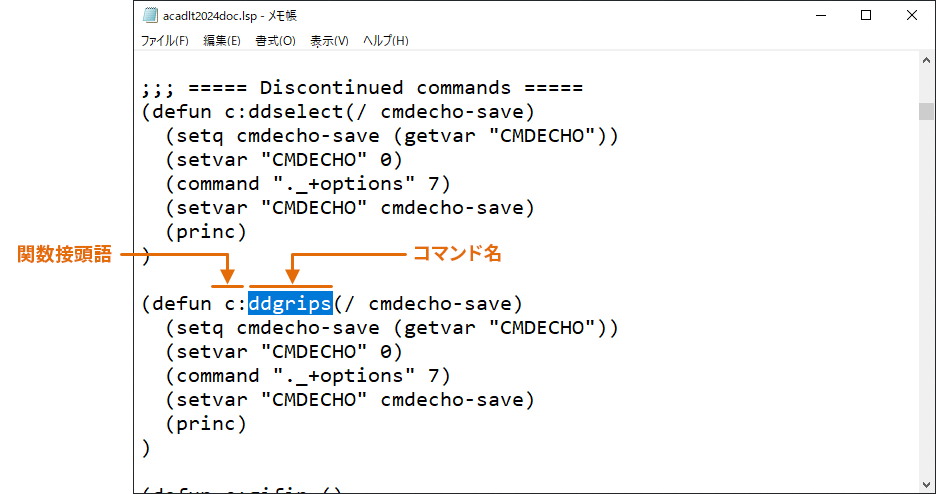The image size is (936, 494).
Task: Place cursor on first (princ) line
Action: 206,231
